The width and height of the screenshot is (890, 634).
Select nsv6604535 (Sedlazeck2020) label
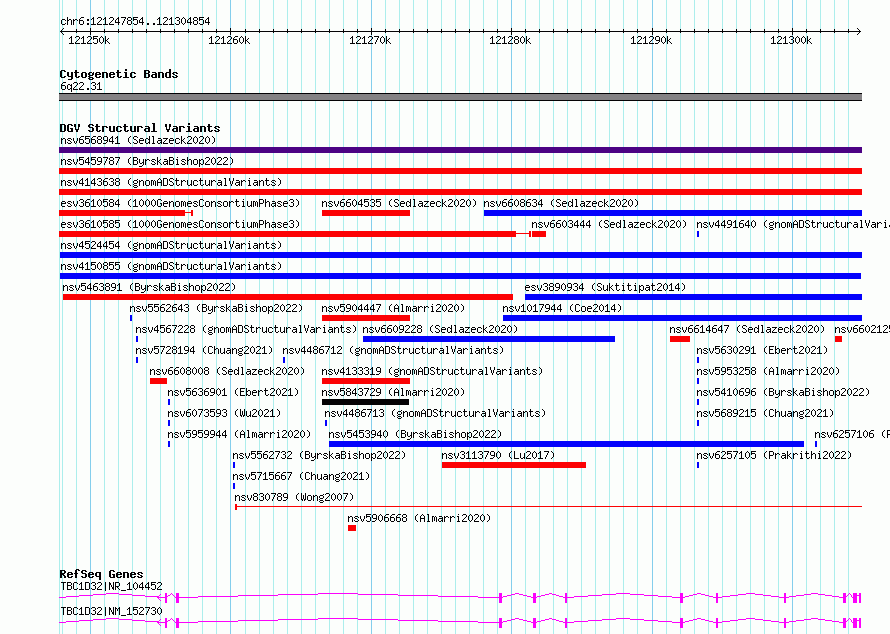coord(399,203)
